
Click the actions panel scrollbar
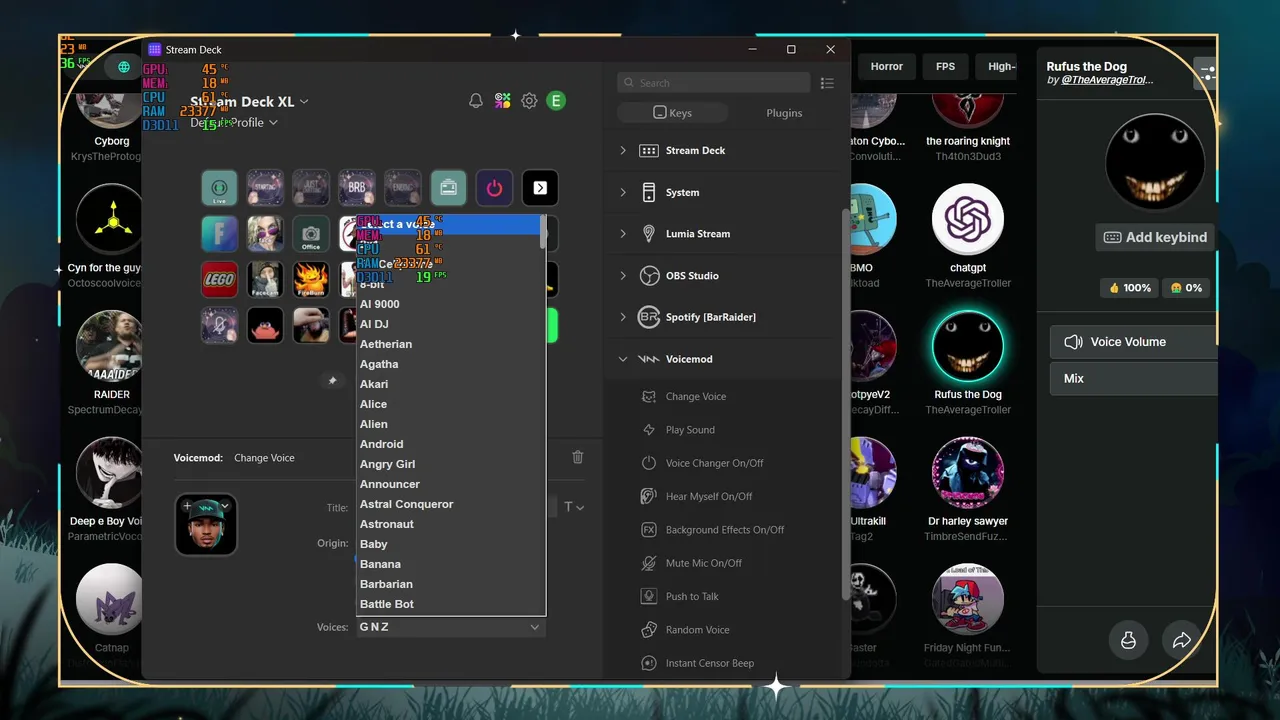[846, 405]
